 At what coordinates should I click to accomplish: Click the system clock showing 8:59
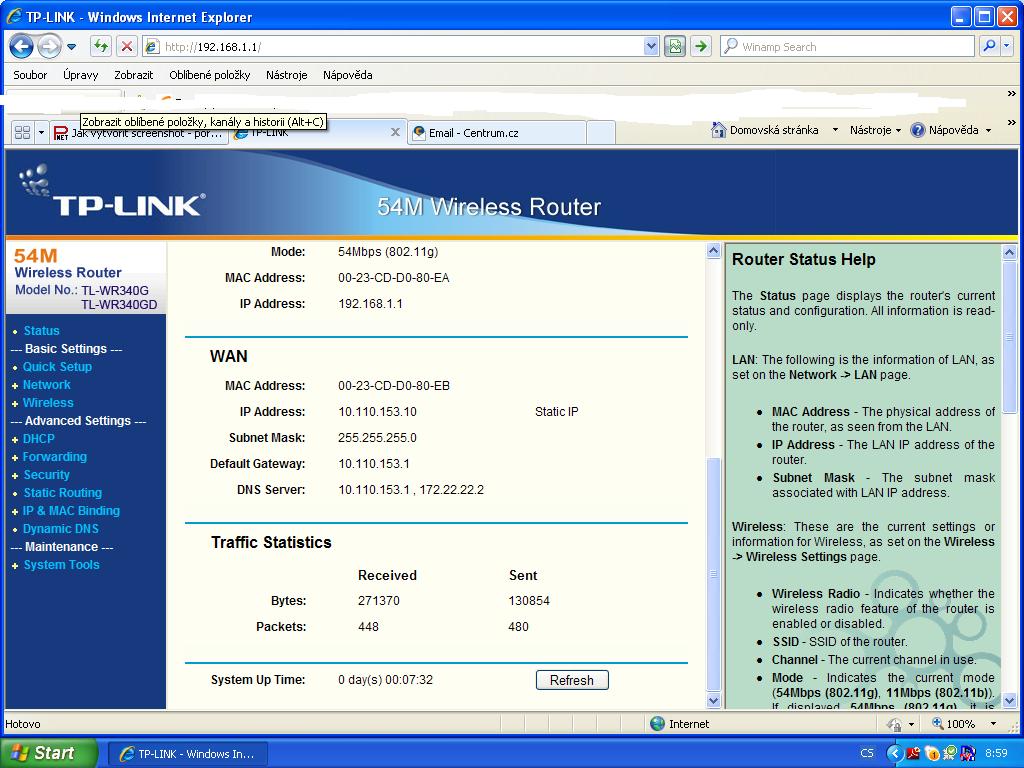[996, 753]
